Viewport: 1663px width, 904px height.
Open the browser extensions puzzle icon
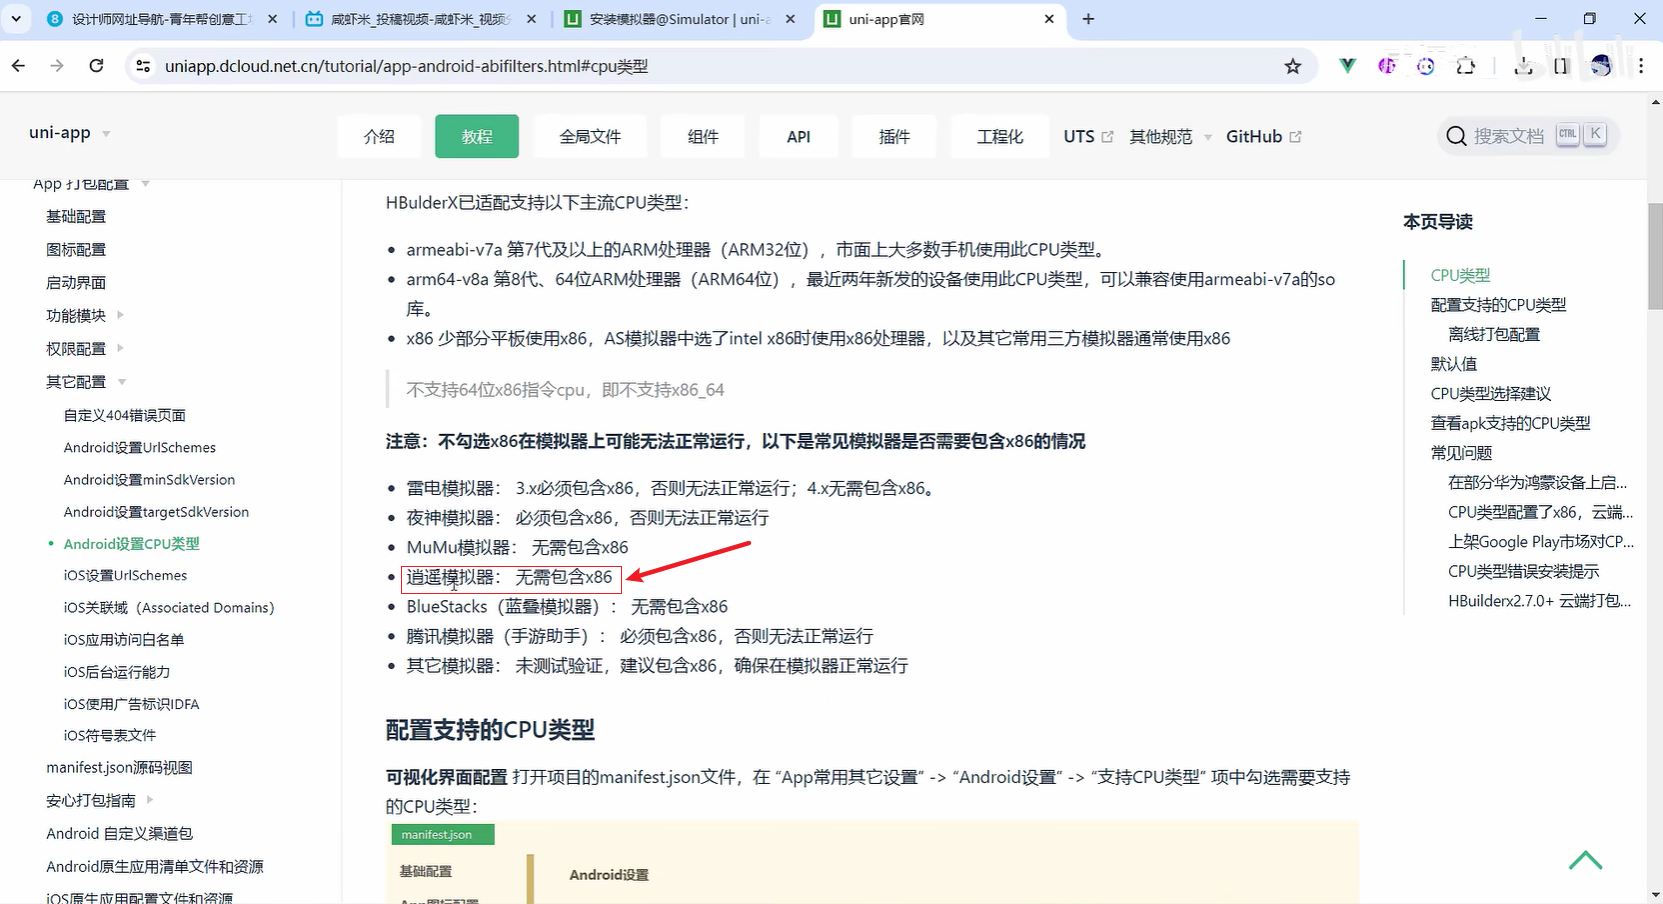[1465, 66]
